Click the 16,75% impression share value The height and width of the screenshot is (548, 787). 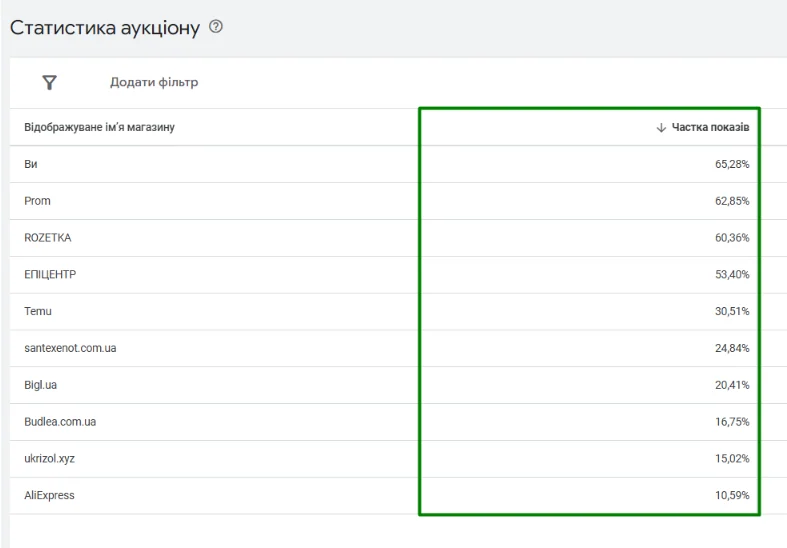click(x=732, y=422)
